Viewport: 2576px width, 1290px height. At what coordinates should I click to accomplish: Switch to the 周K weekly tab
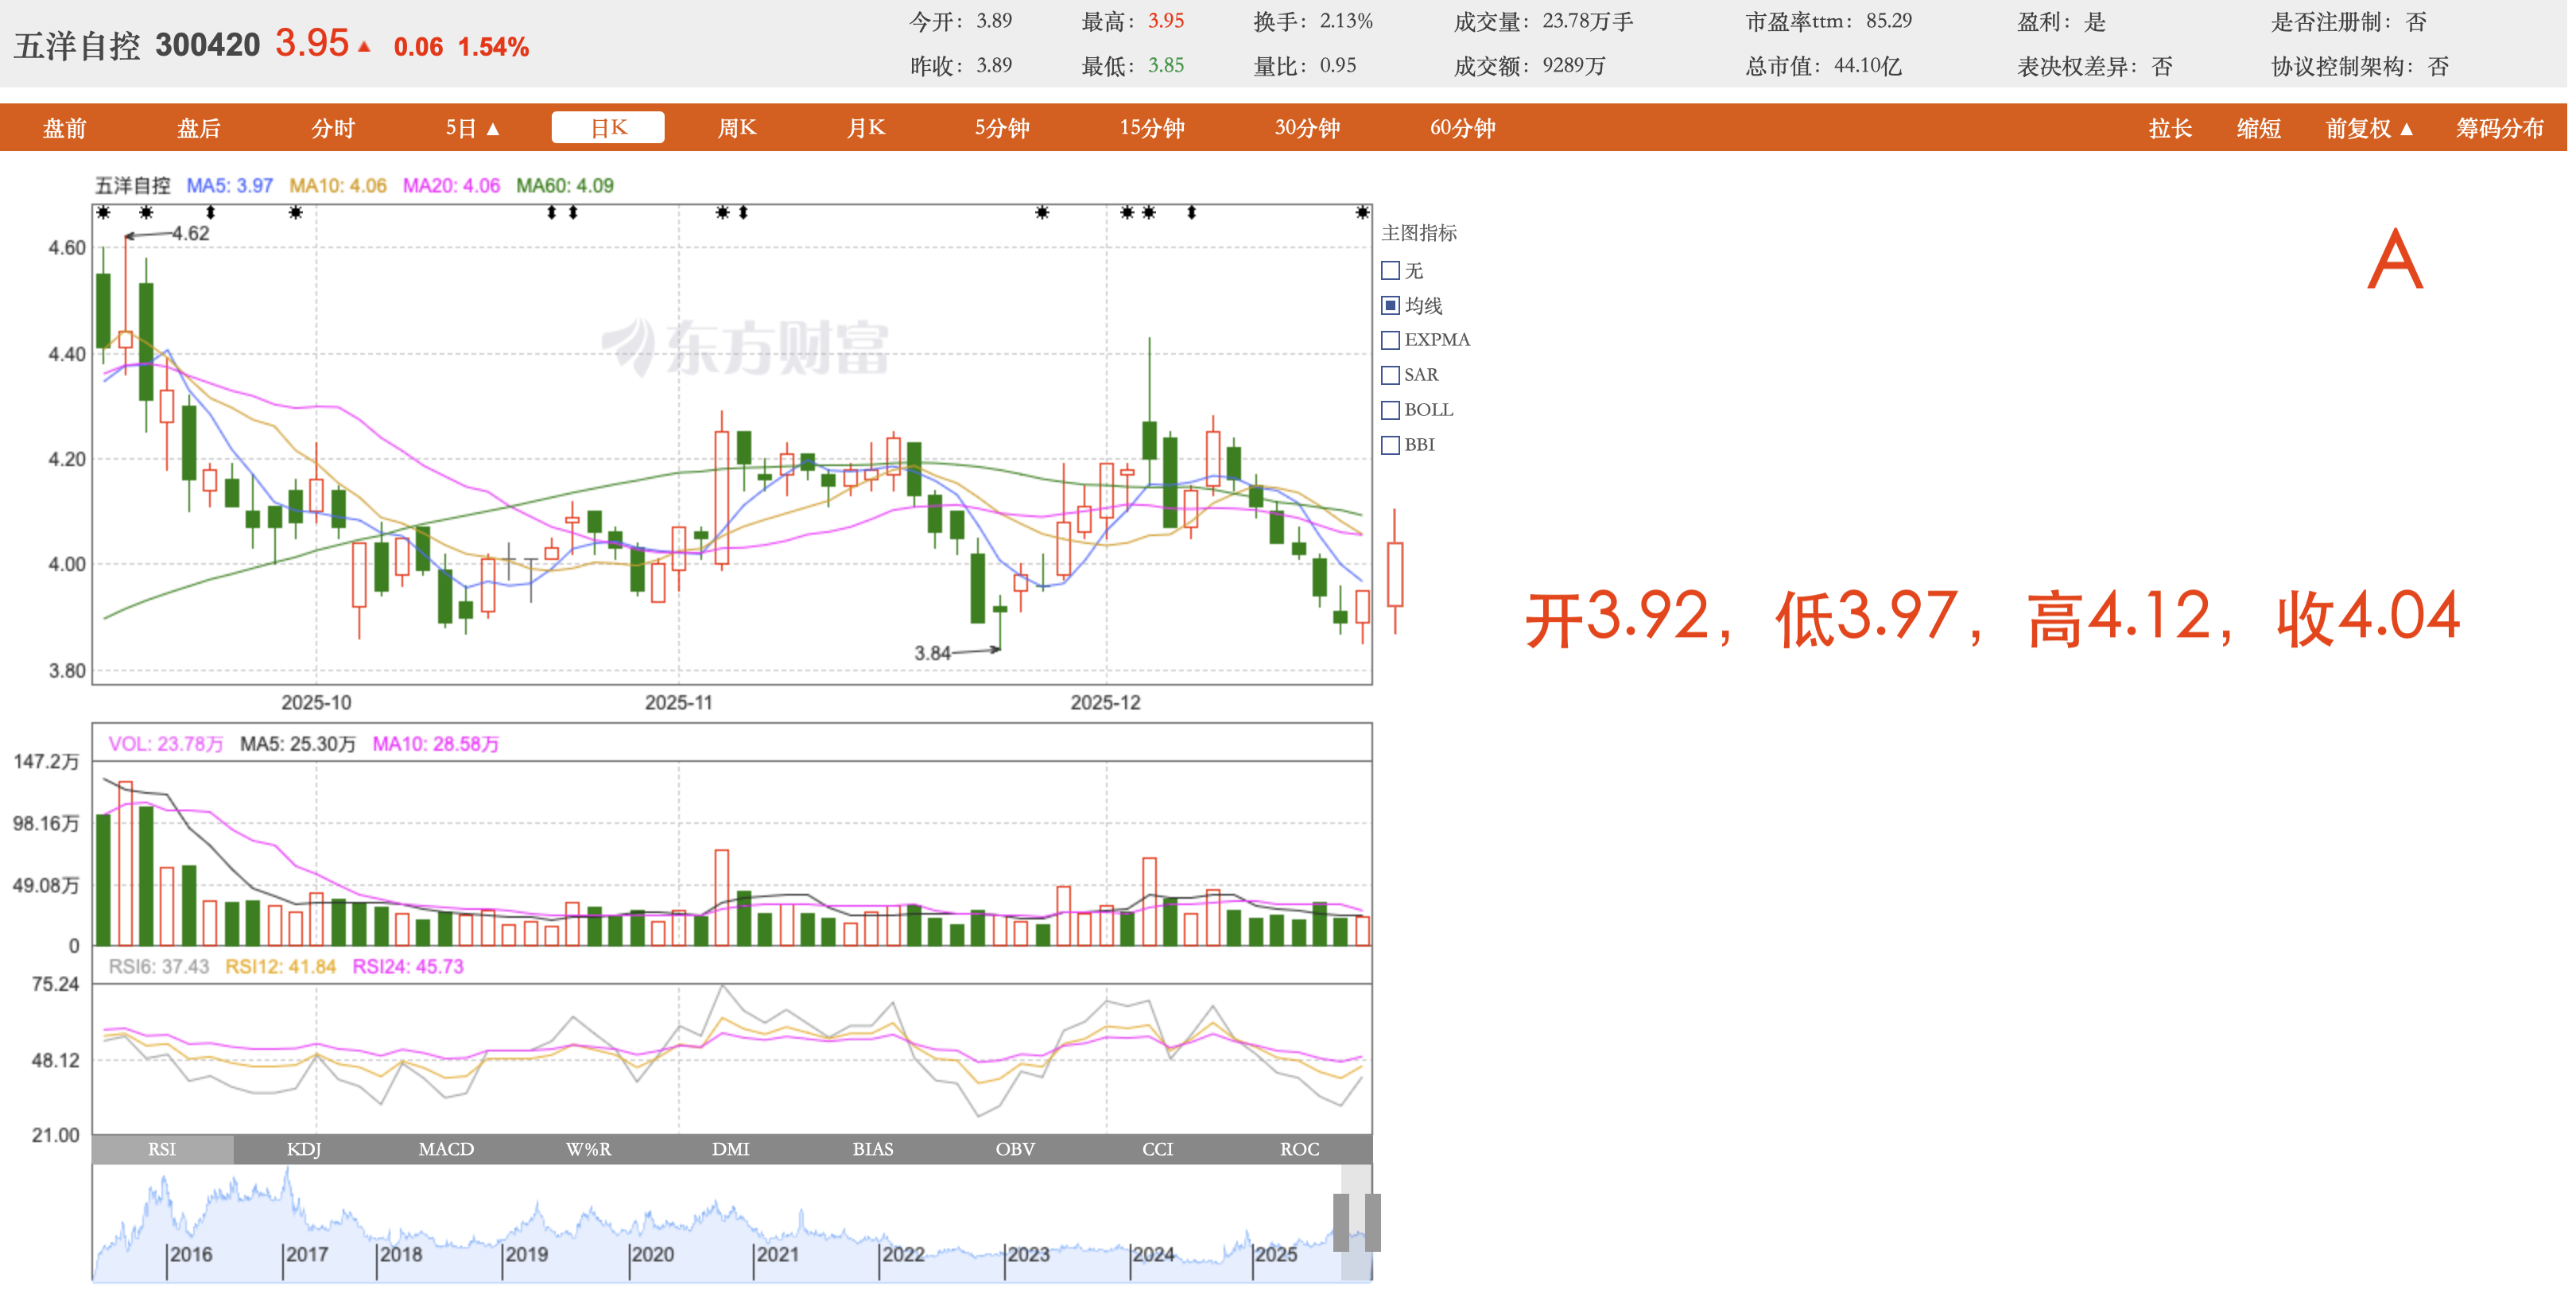736,128
